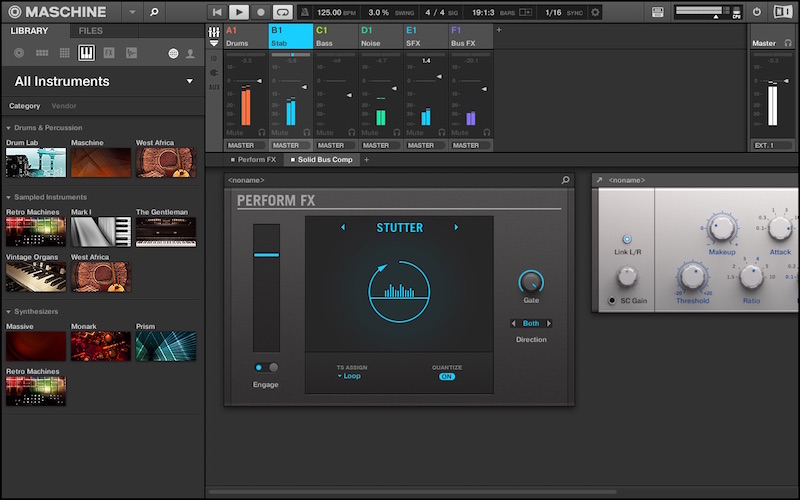Click the NI logo at the top right
The height and width of the screenshot is (500, 800).
783,12
